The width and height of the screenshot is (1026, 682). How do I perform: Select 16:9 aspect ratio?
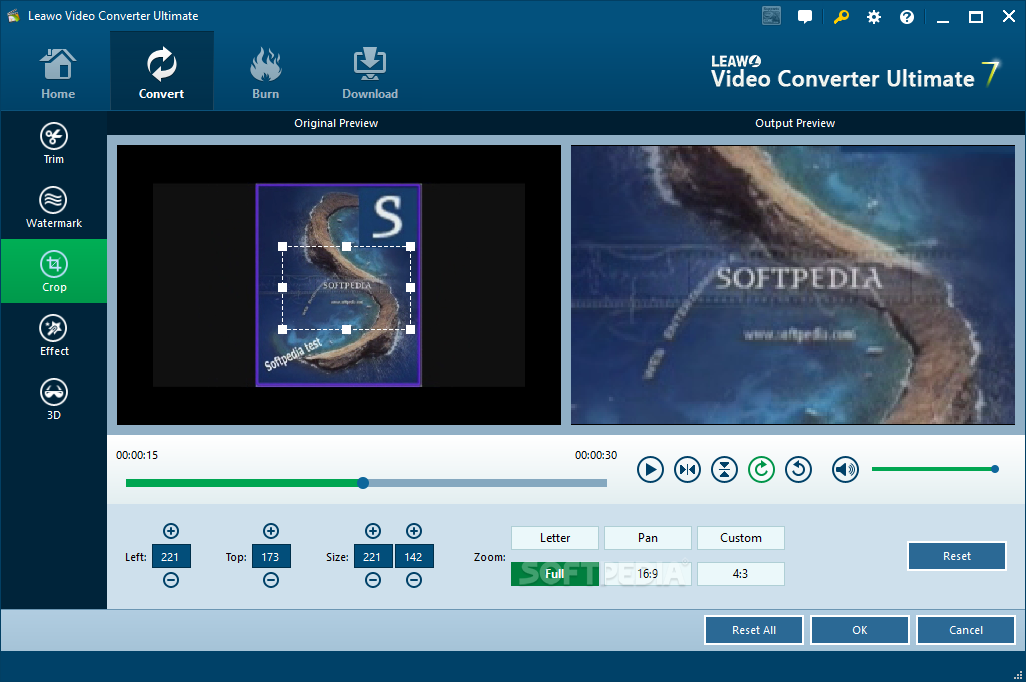[648, 574]
